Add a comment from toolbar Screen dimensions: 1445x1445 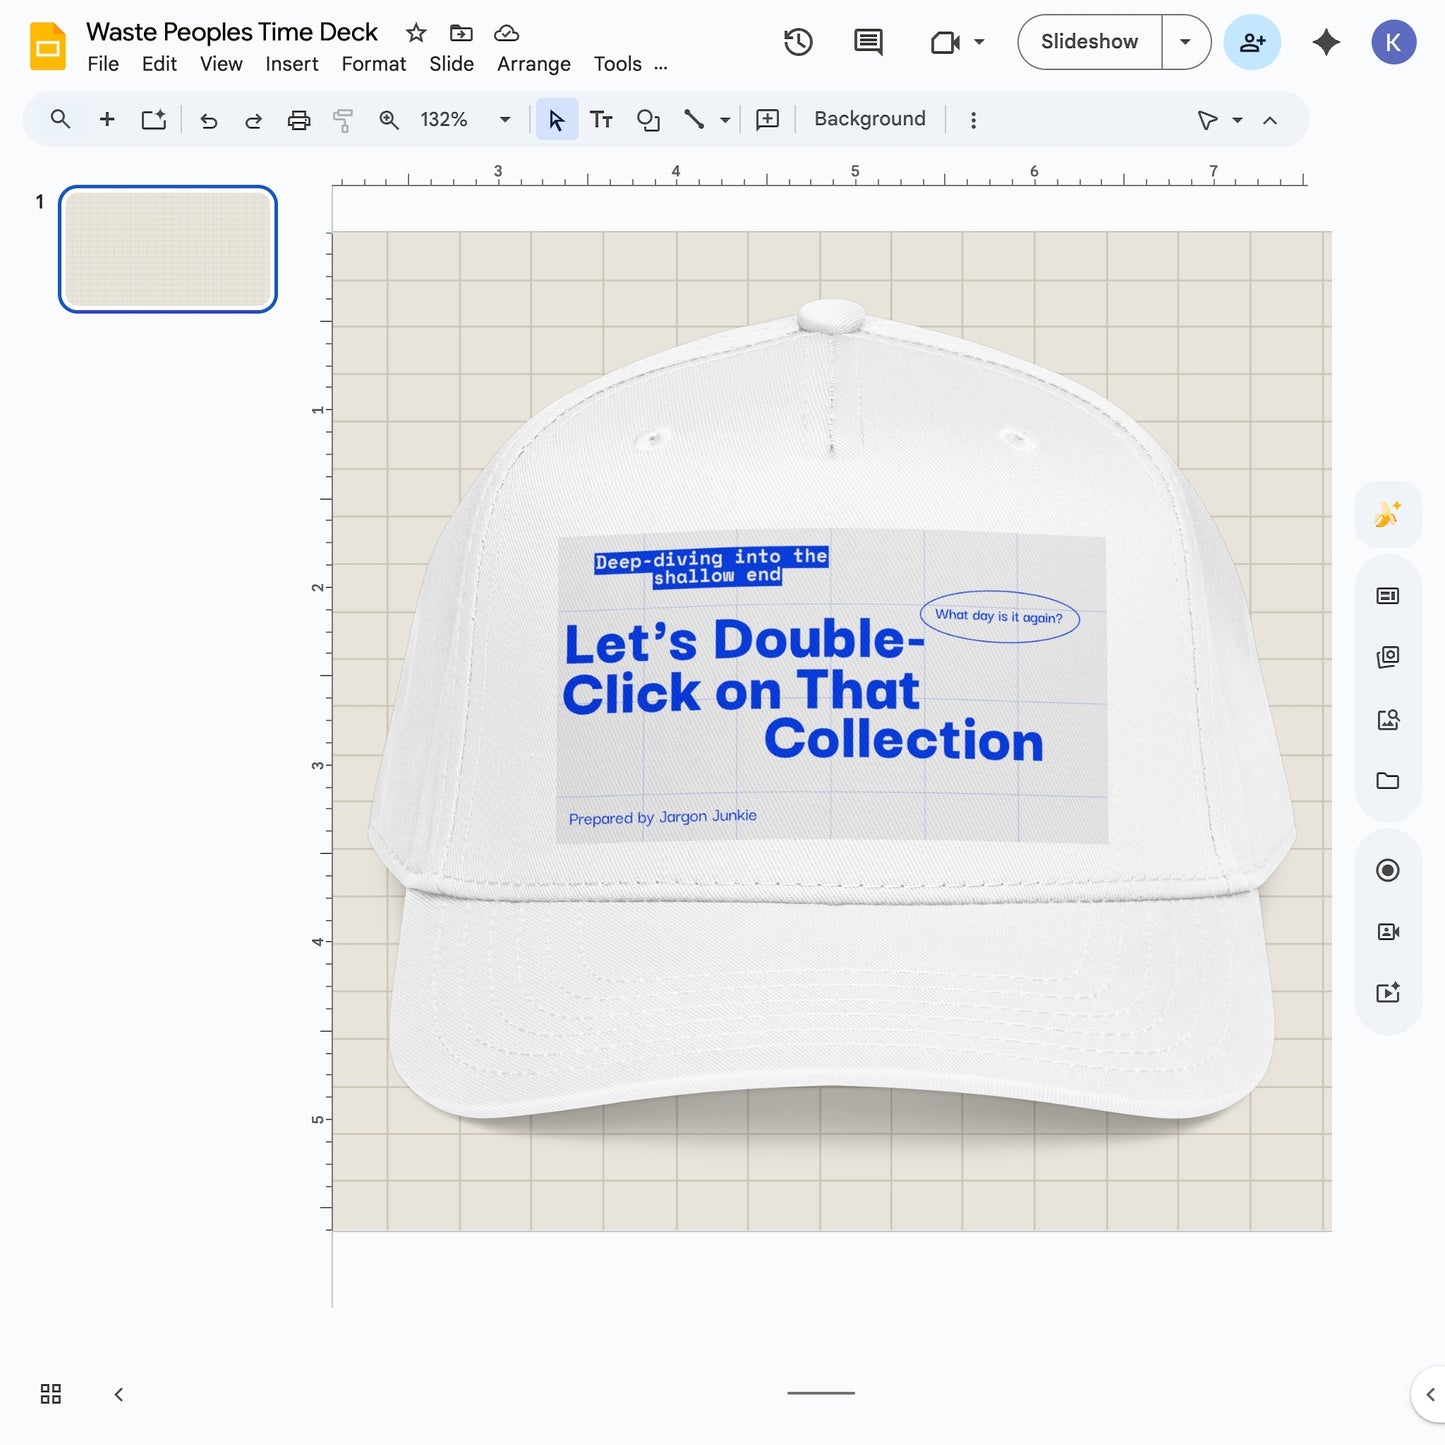coord(767,120)
